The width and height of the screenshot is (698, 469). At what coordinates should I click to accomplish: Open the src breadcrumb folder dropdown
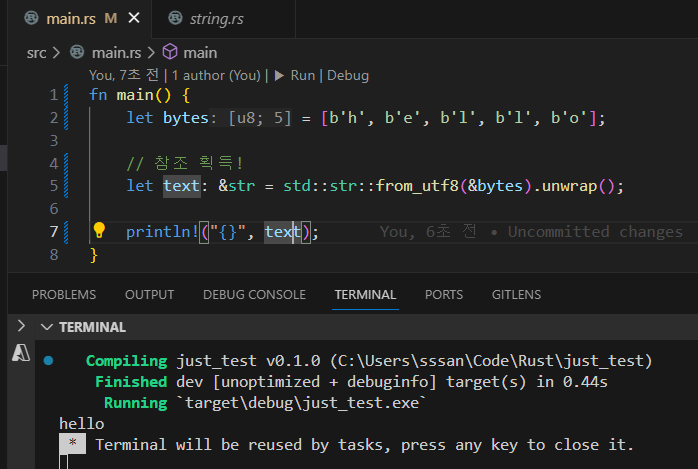[36, 52]
